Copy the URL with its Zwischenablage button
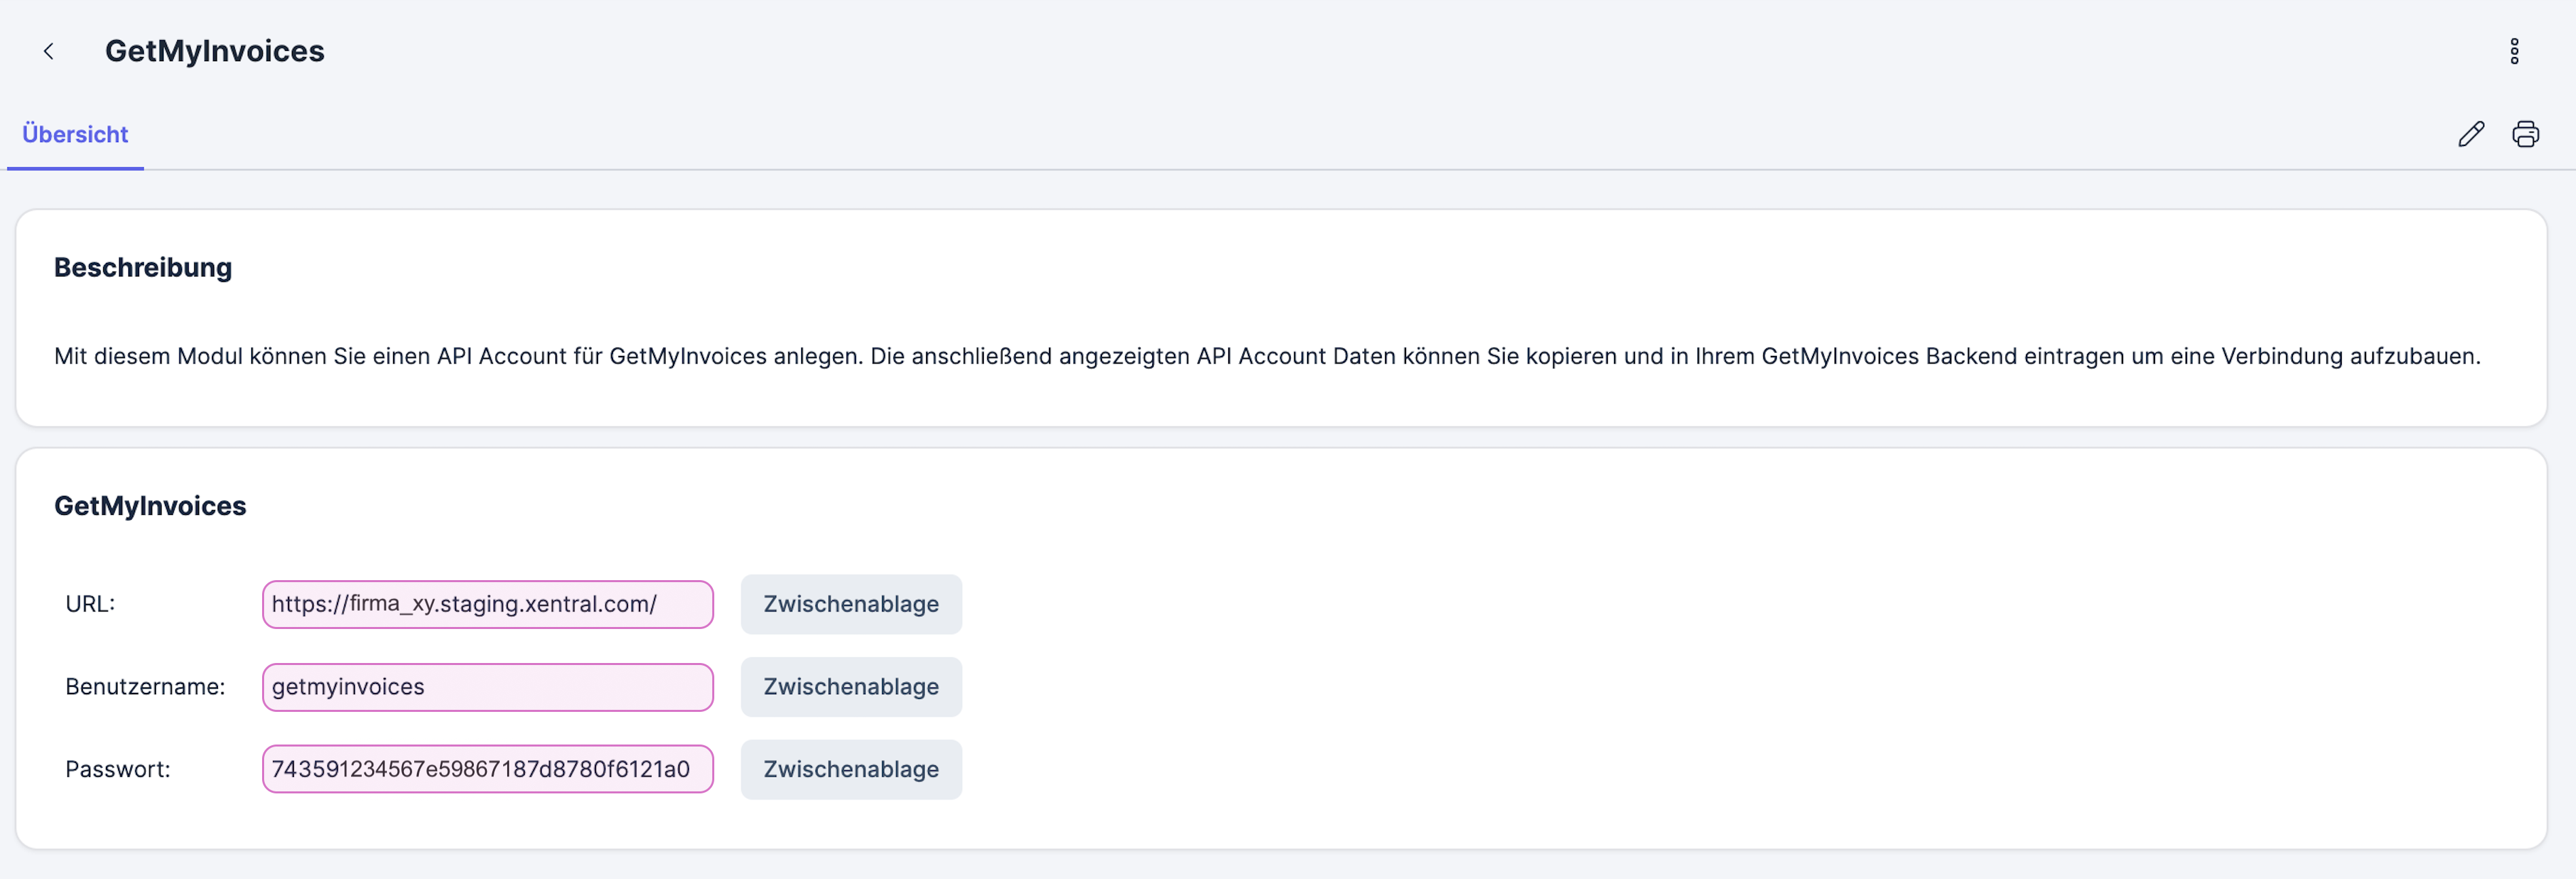This screenshot has width=2576, height=879. coord(851,604)
